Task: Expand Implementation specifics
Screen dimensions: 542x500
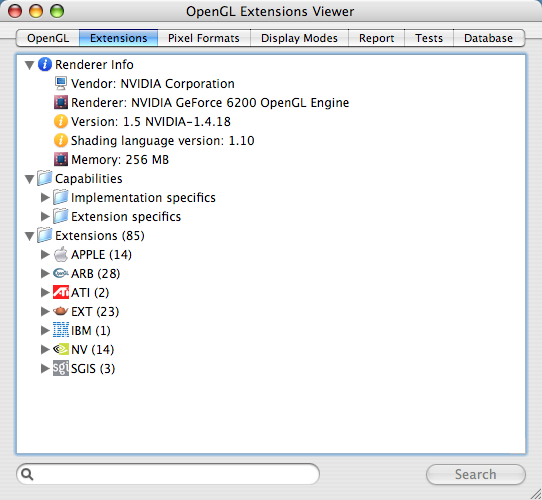Action: click(45, 197)
